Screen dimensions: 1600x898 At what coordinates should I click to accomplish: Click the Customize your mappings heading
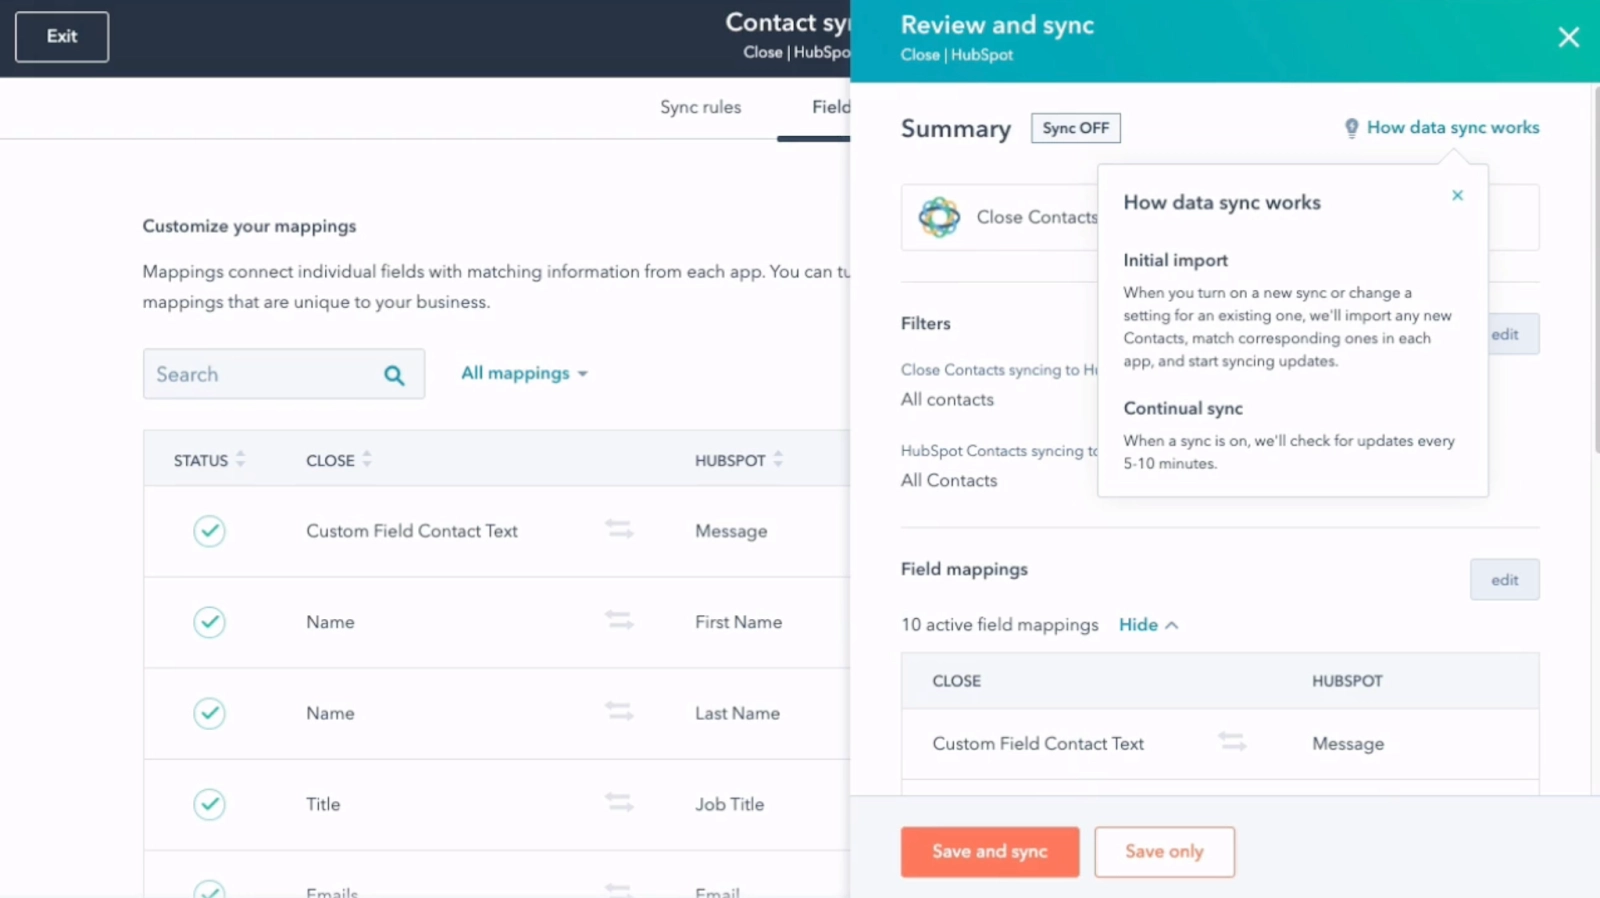point(249,226)
